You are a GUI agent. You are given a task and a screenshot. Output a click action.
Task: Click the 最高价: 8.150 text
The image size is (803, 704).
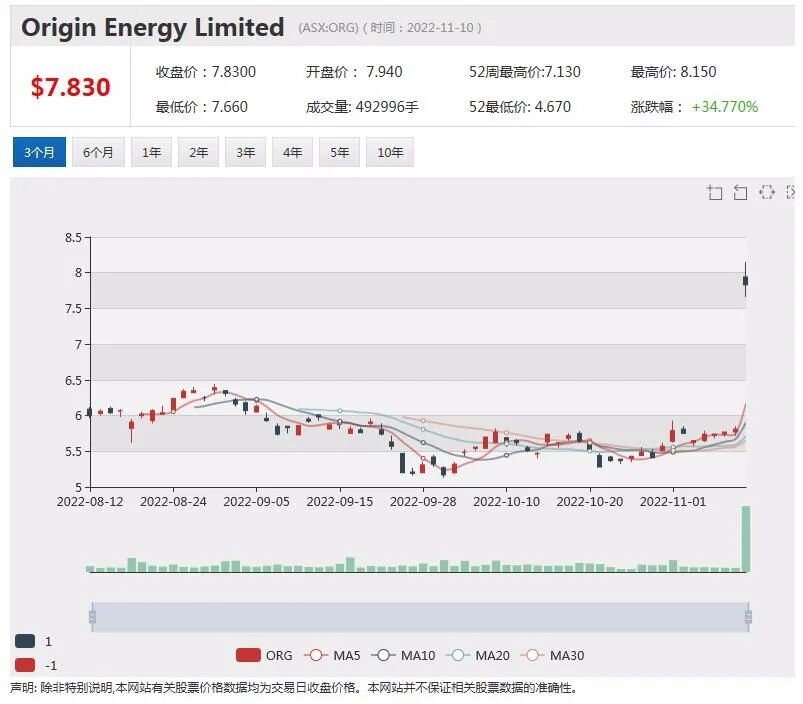coord(673,72)
